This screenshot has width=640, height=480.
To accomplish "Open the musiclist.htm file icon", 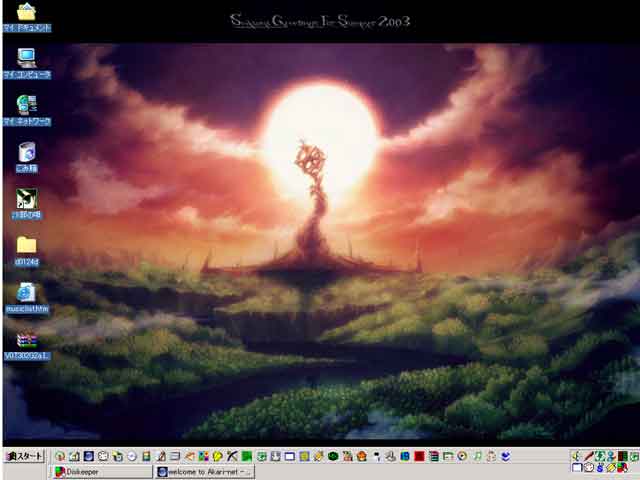I will coord(27,293).
